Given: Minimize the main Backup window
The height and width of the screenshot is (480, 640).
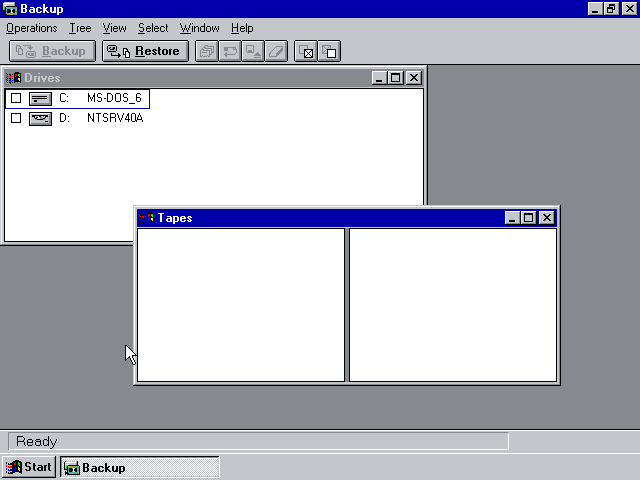Looking at the screenshot, I should (x=595, y=9).
